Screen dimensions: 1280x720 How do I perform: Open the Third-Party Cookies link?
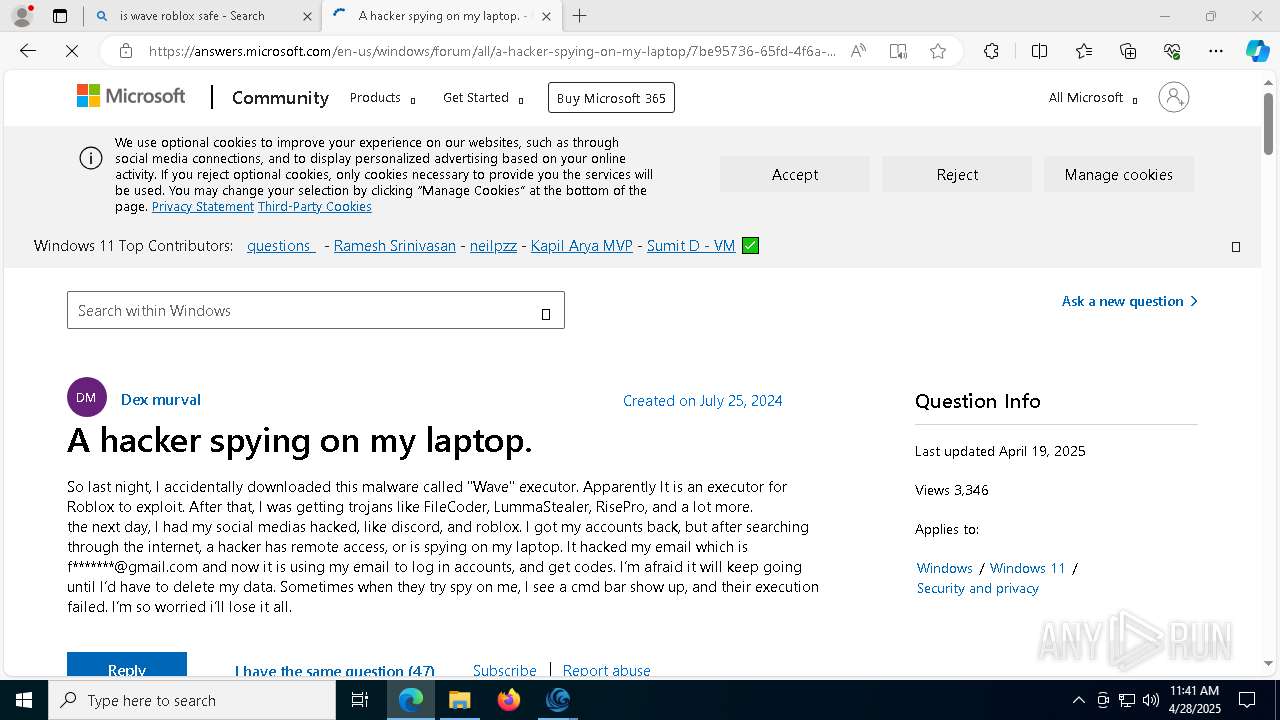point(315,207)
